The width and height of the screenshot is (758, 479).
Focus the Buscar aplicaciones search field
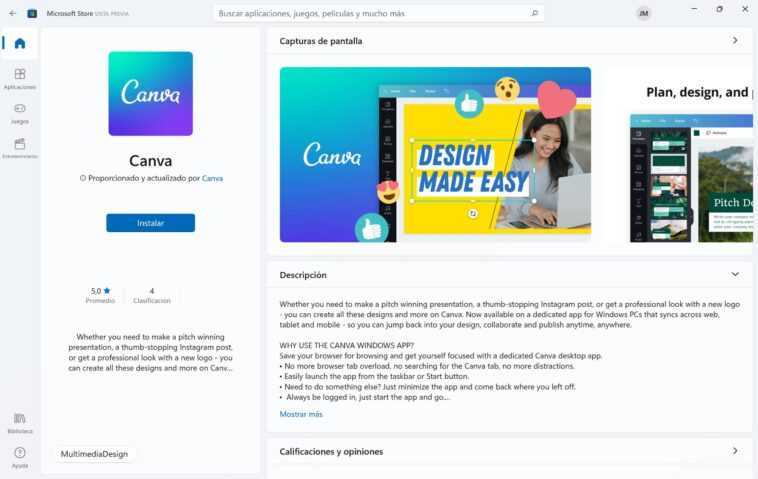379,14
